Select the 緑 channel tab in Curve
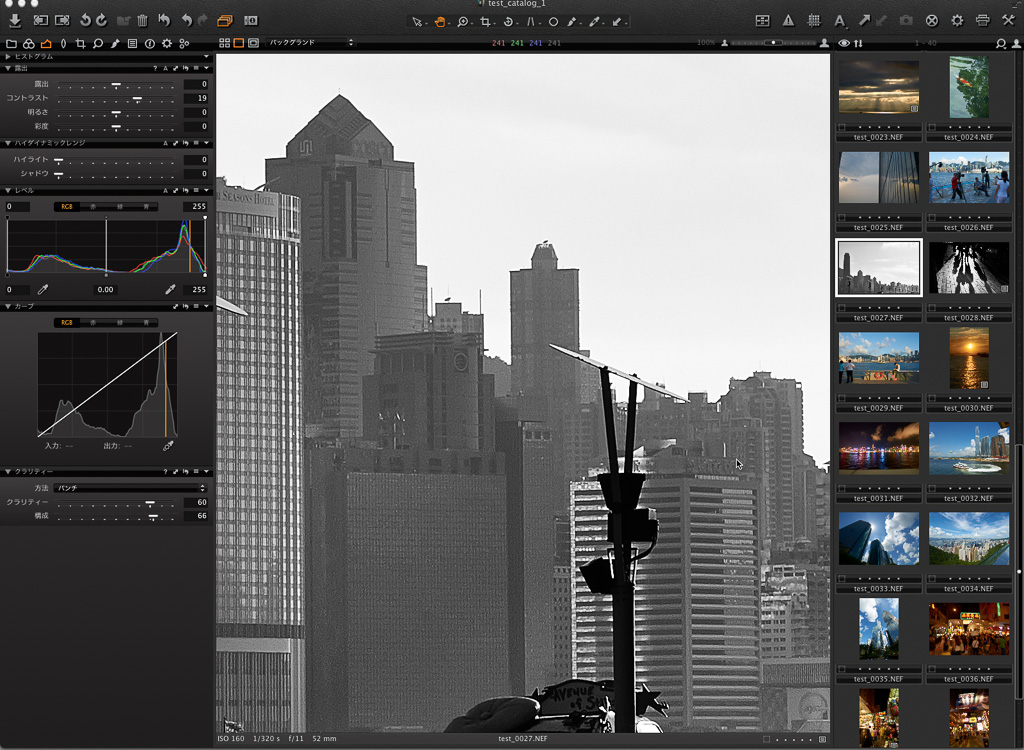The width and height of the screenshot is (1024, 750). point(120,323)
